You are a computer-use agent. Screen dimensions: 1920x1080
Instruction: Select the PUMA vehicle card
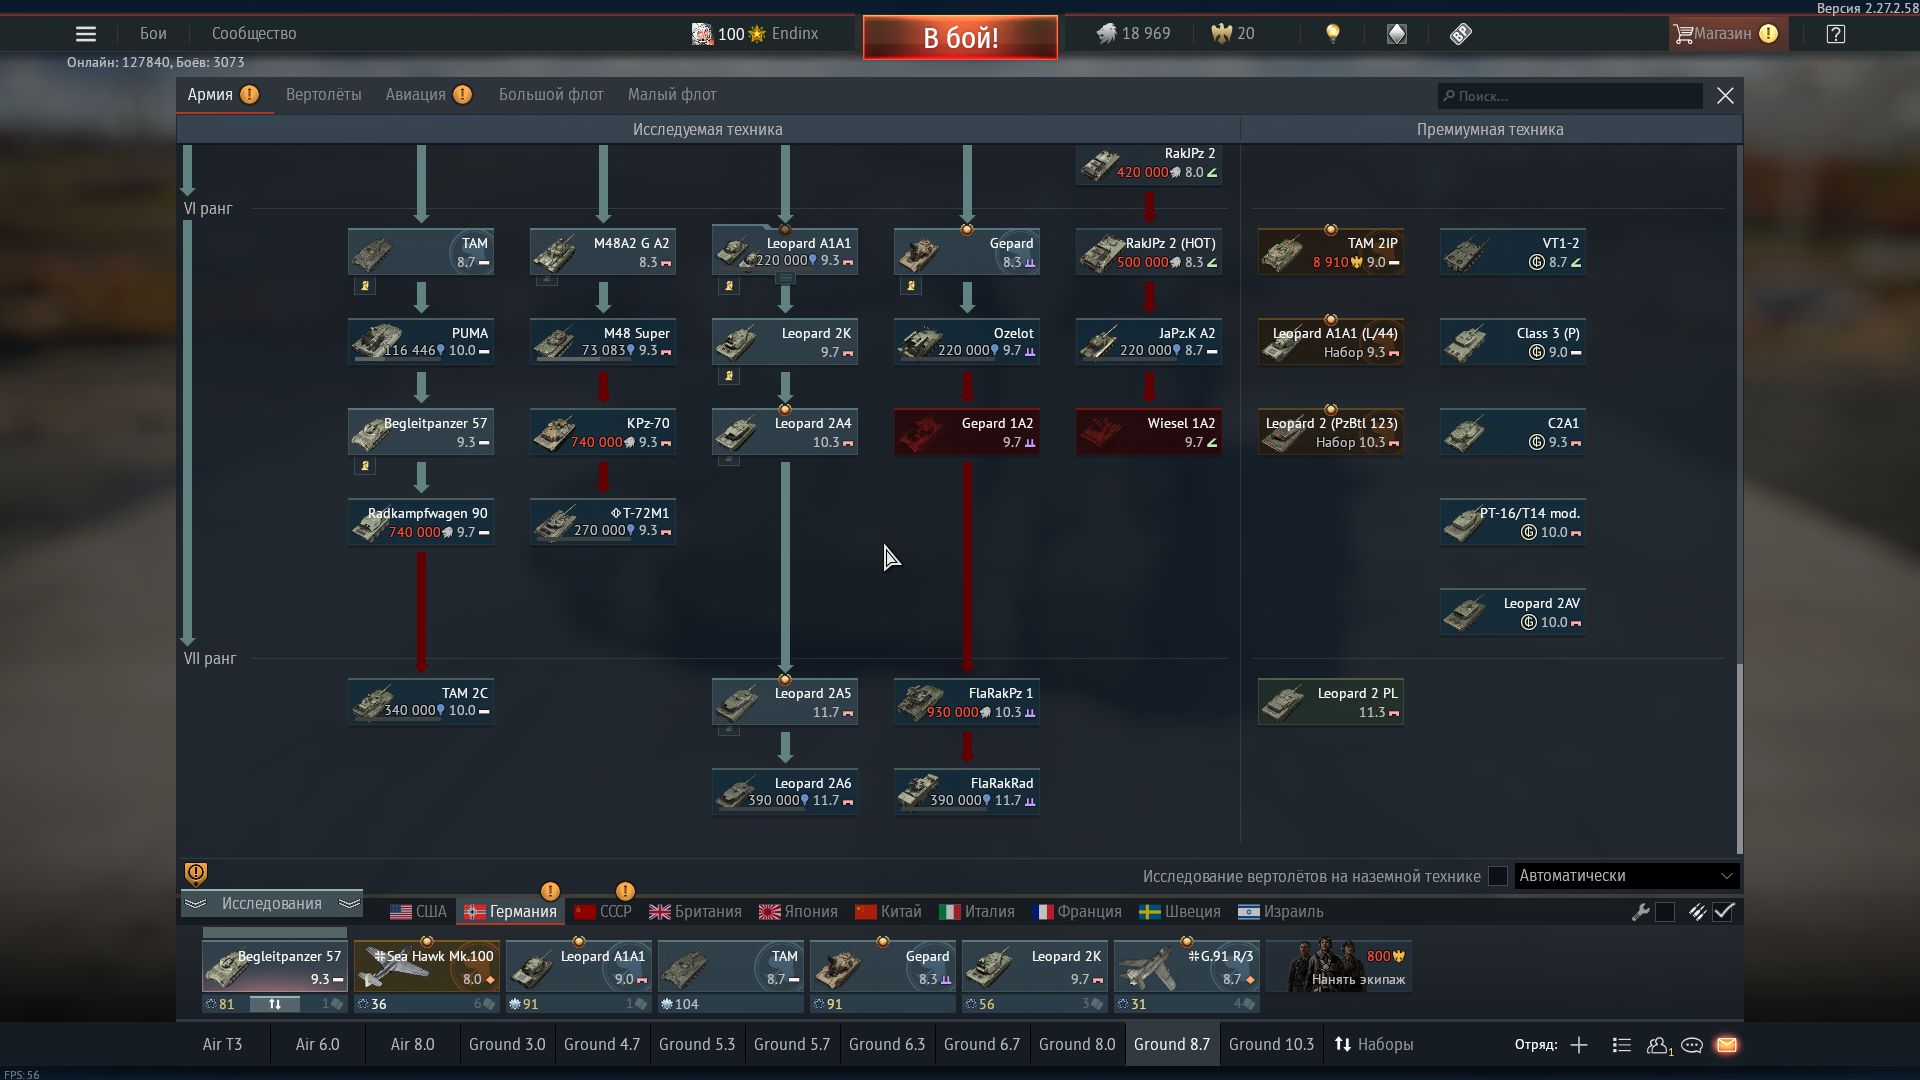[x=421, y=341]
